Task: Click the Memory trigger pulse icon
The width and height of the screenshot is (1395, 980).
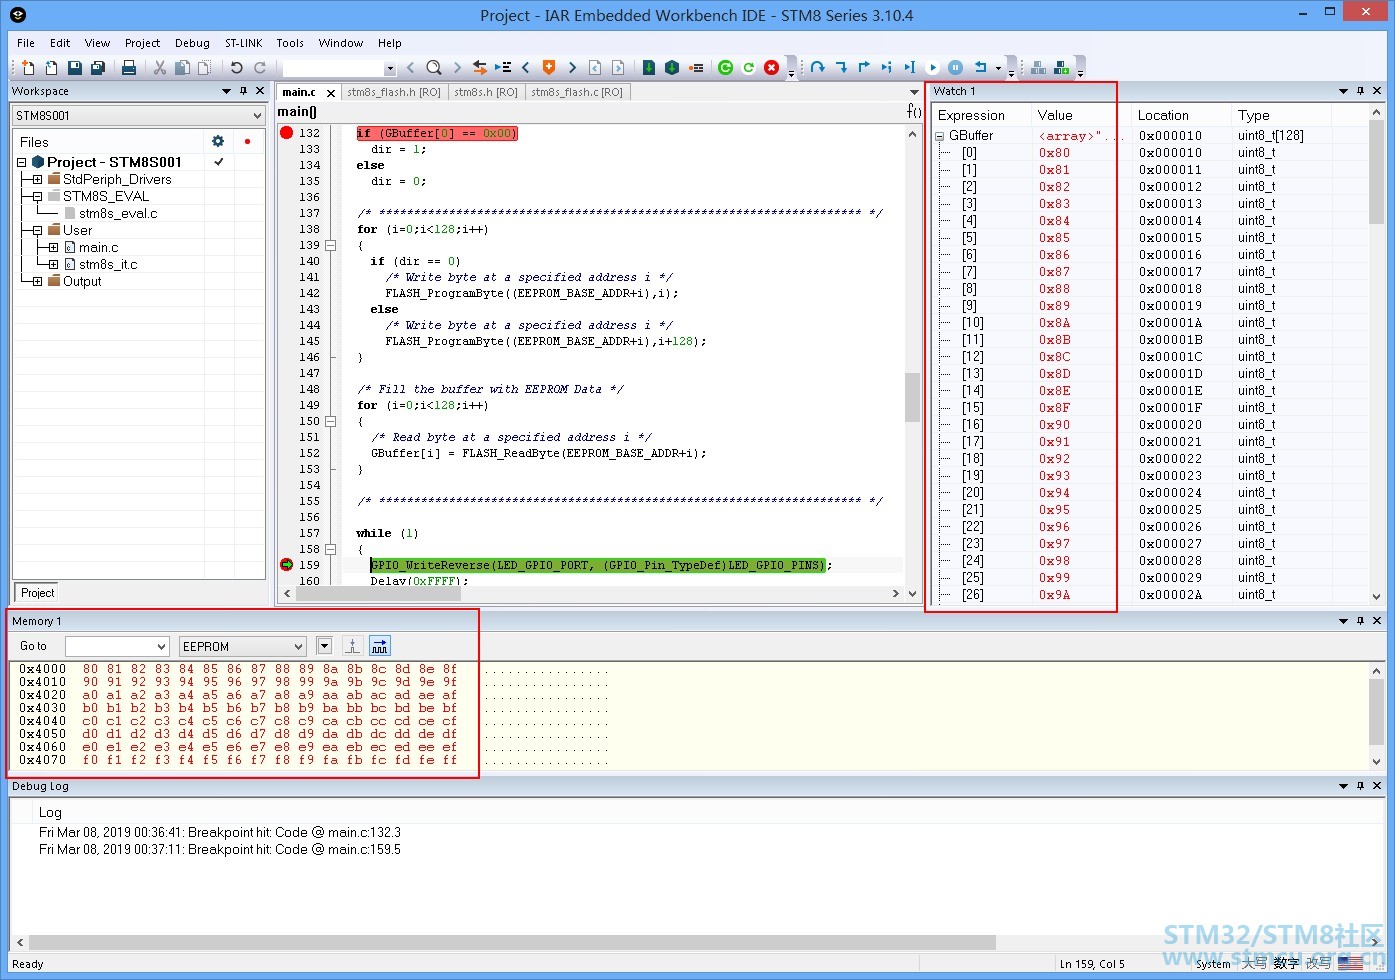Action: tap(353, 646)
